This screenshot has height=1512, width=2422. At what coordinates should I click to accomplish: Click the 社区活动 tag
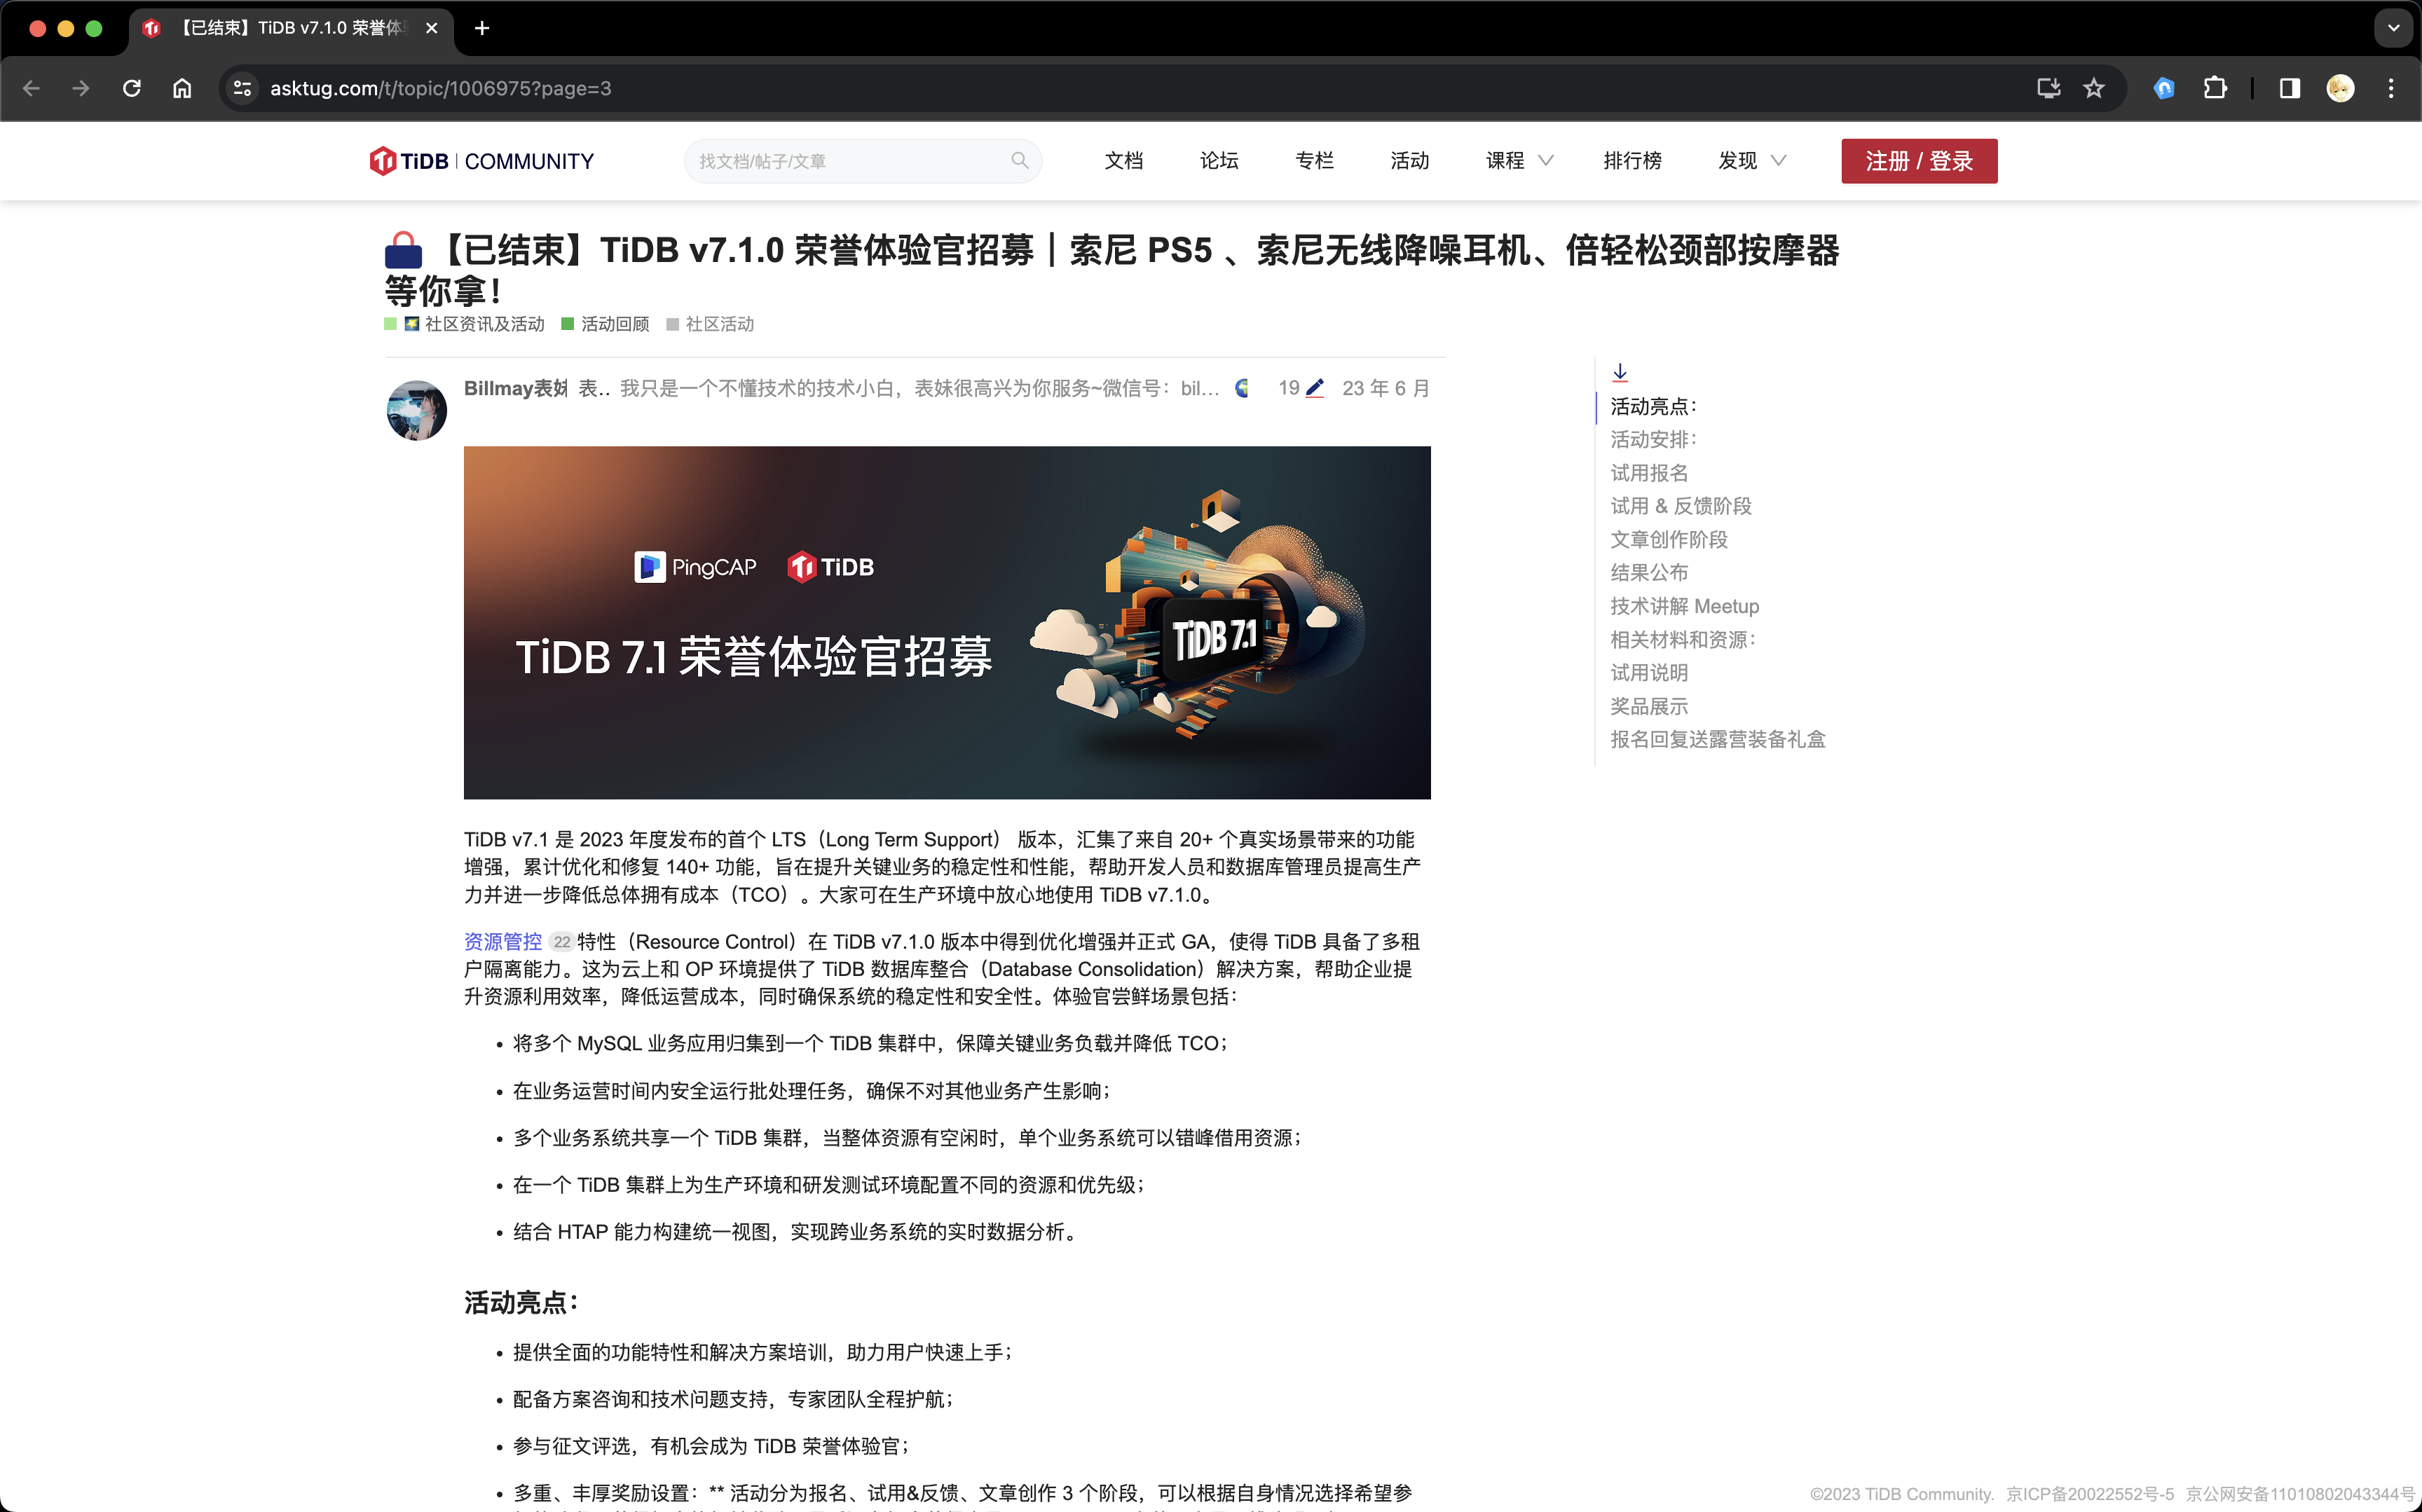(710, 324)
